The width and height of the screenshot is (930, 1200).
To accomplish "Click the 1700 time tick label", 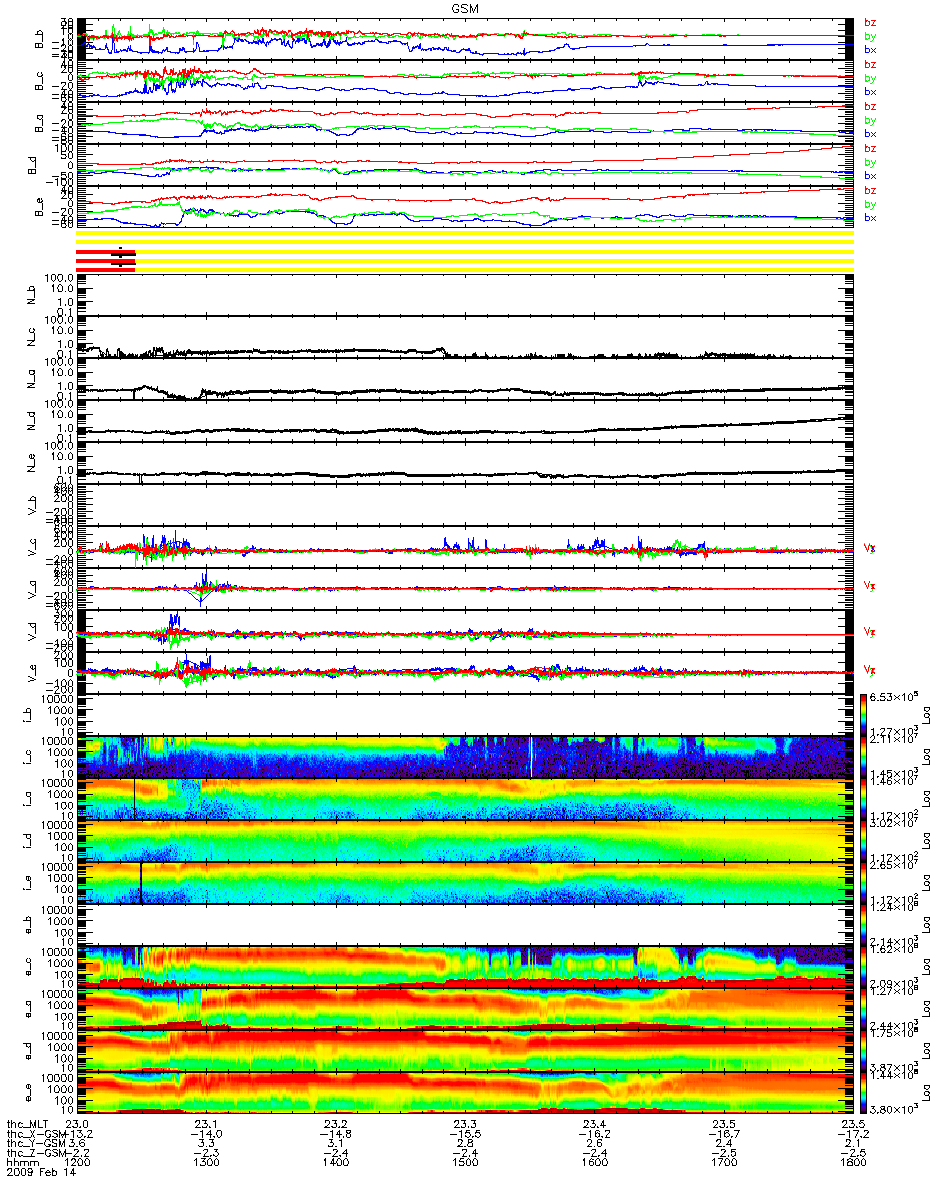I will [723, 1164].
